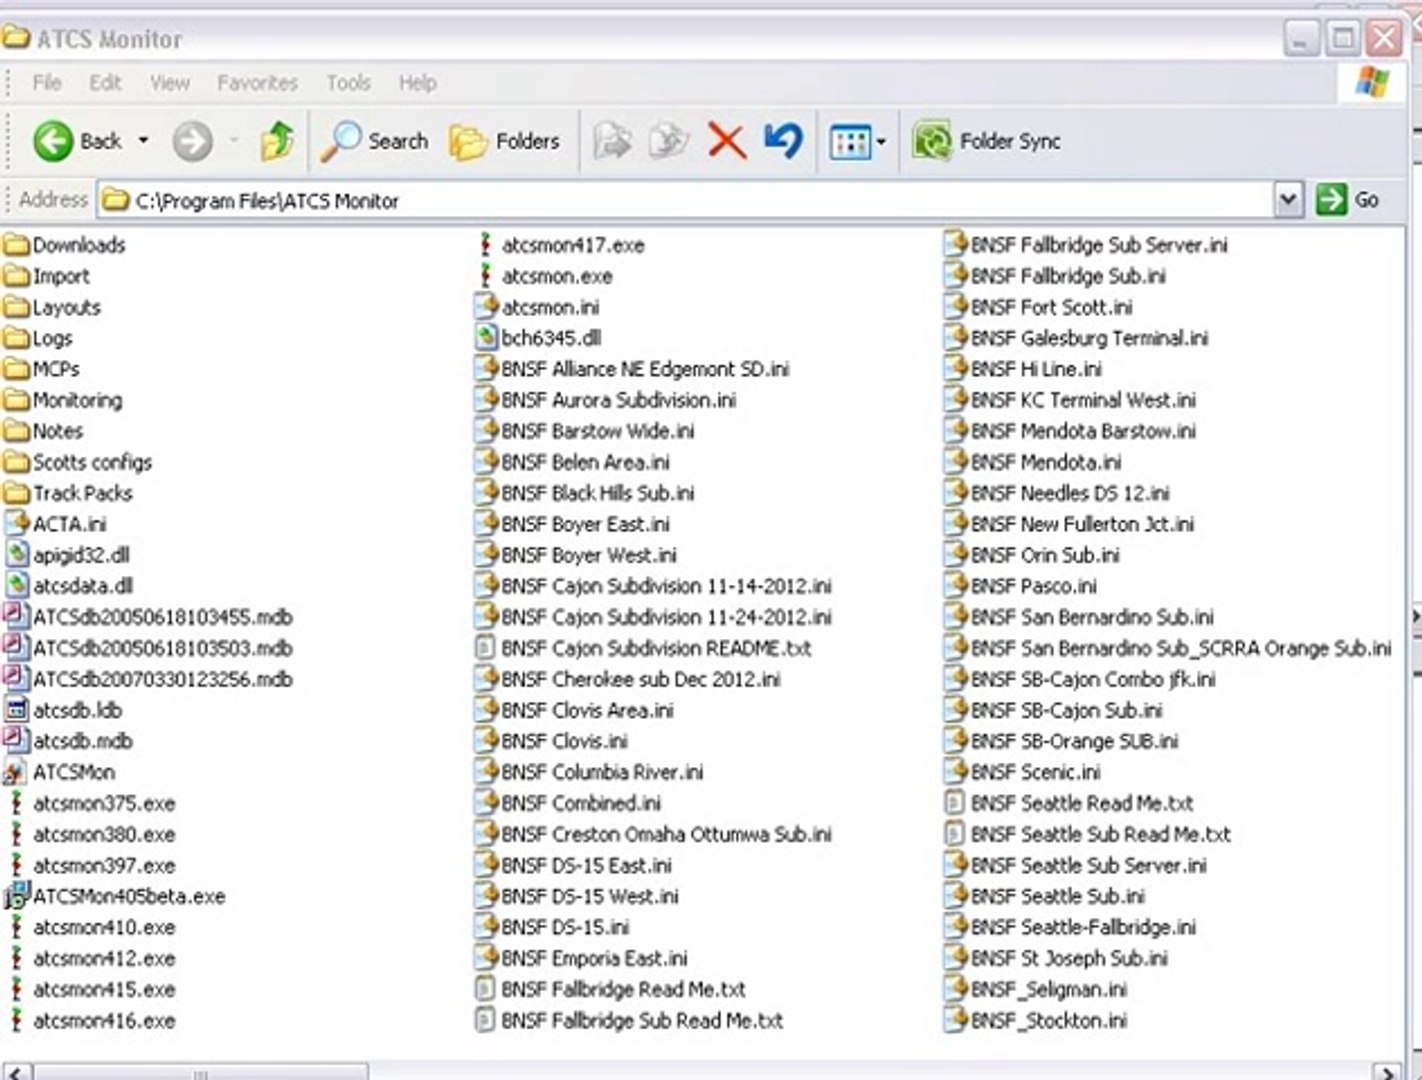Select BNSF Galesburg Terminal.ini

tap(1076, 338)
